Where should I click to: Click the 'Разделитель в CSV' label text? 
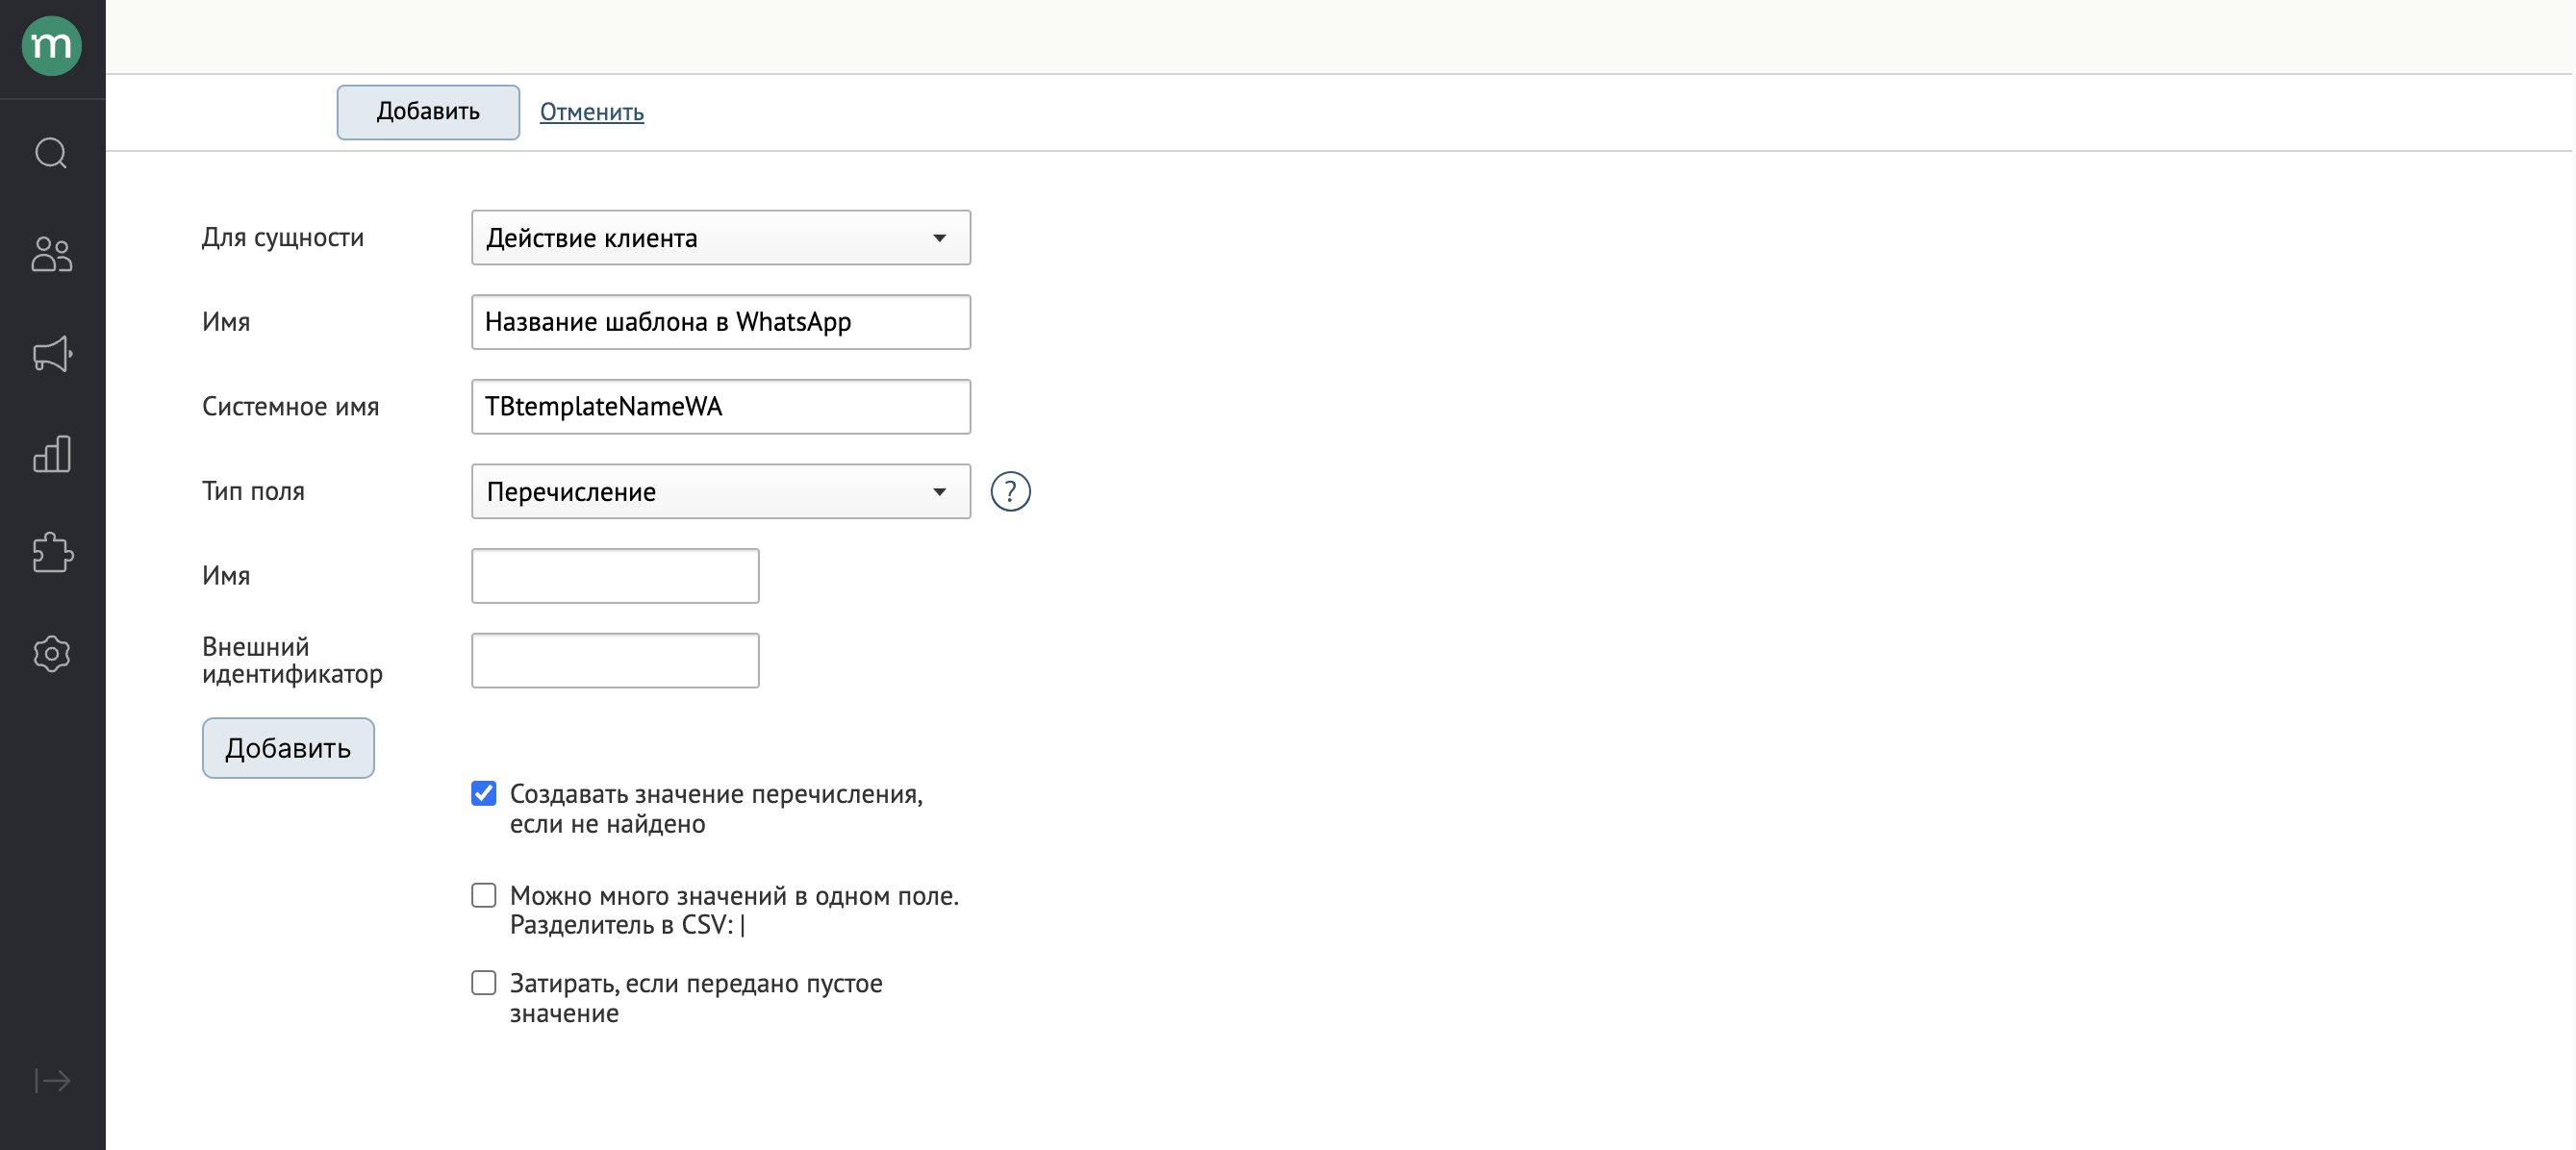tap(627, 925)
